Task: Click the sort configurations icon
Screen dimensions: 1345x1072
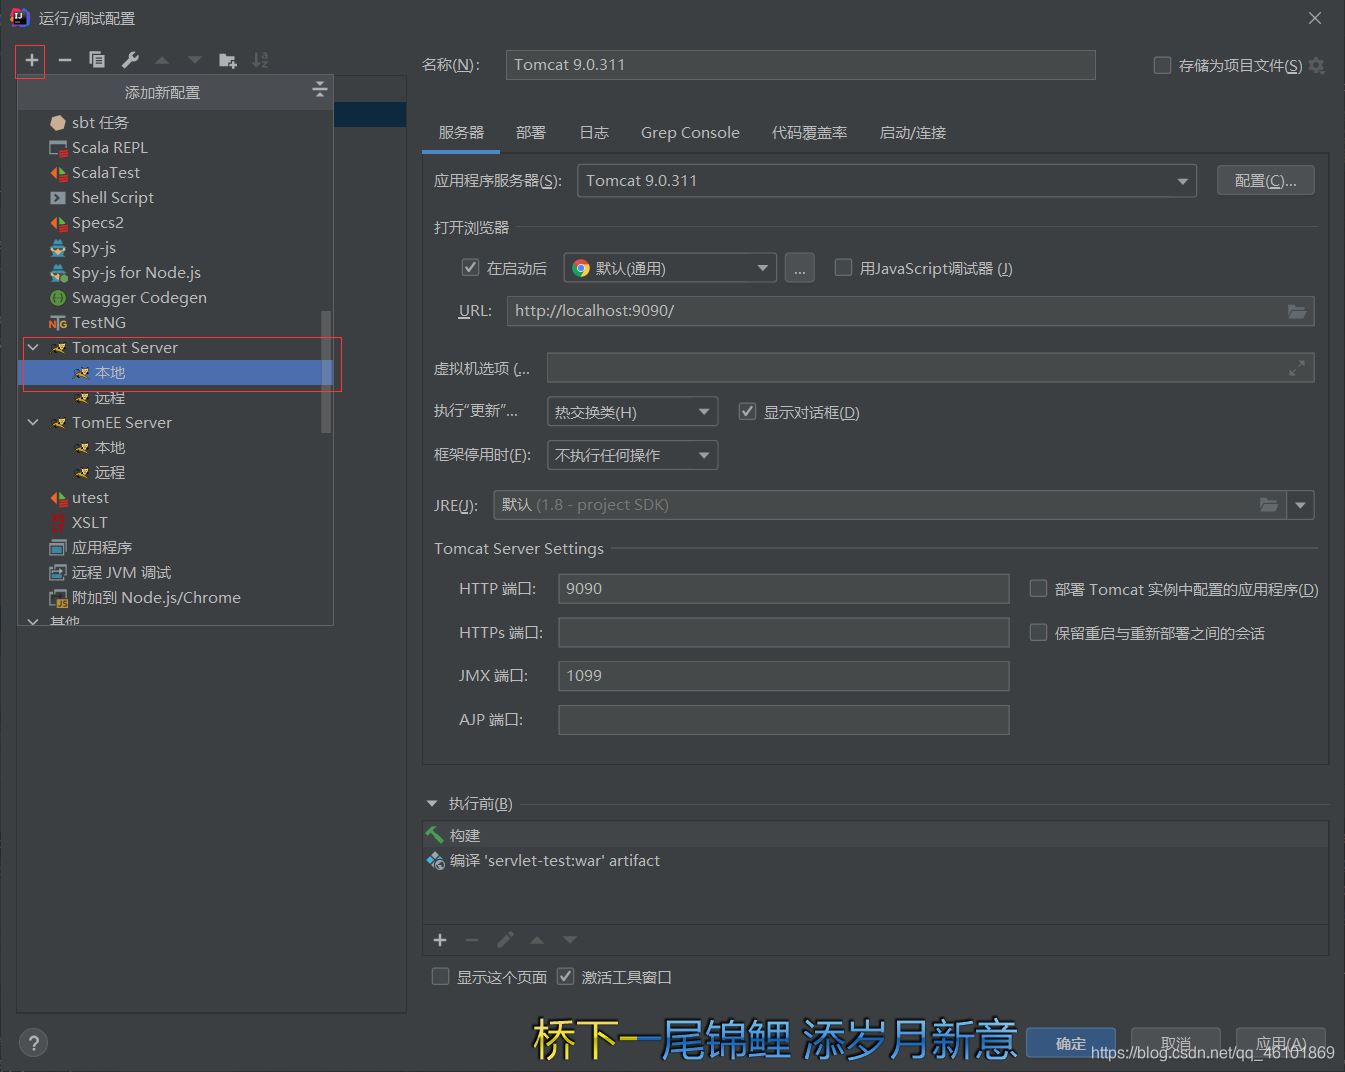Action: [260, 60]
